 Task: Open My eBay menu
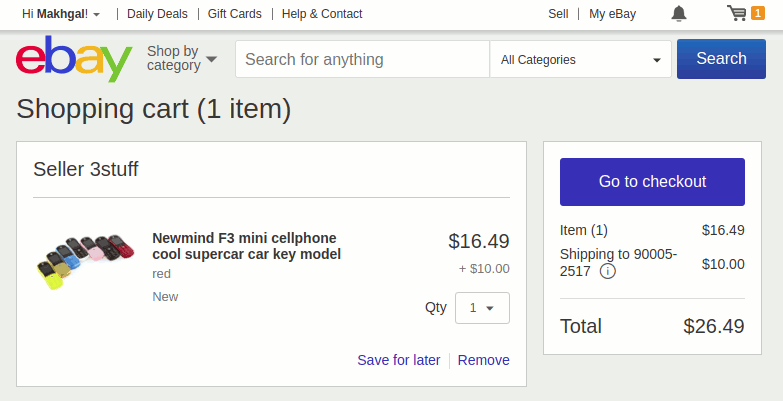point(612,14)
